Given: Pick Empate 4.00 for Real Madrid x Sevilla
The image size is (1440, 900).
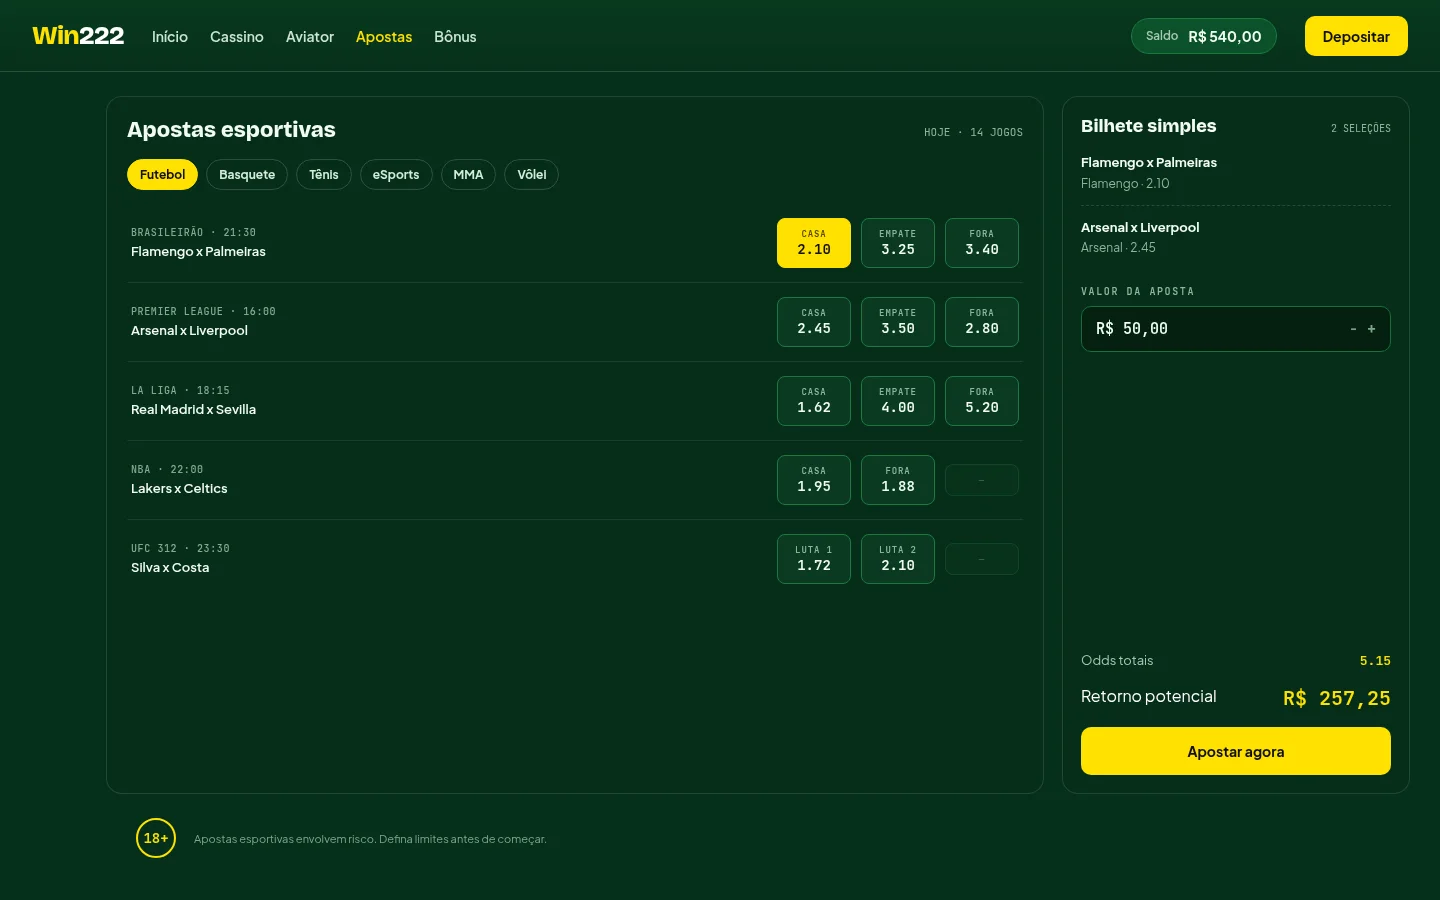Looking at the screenshot, I should pyautogui.click(x=898, y=401).
